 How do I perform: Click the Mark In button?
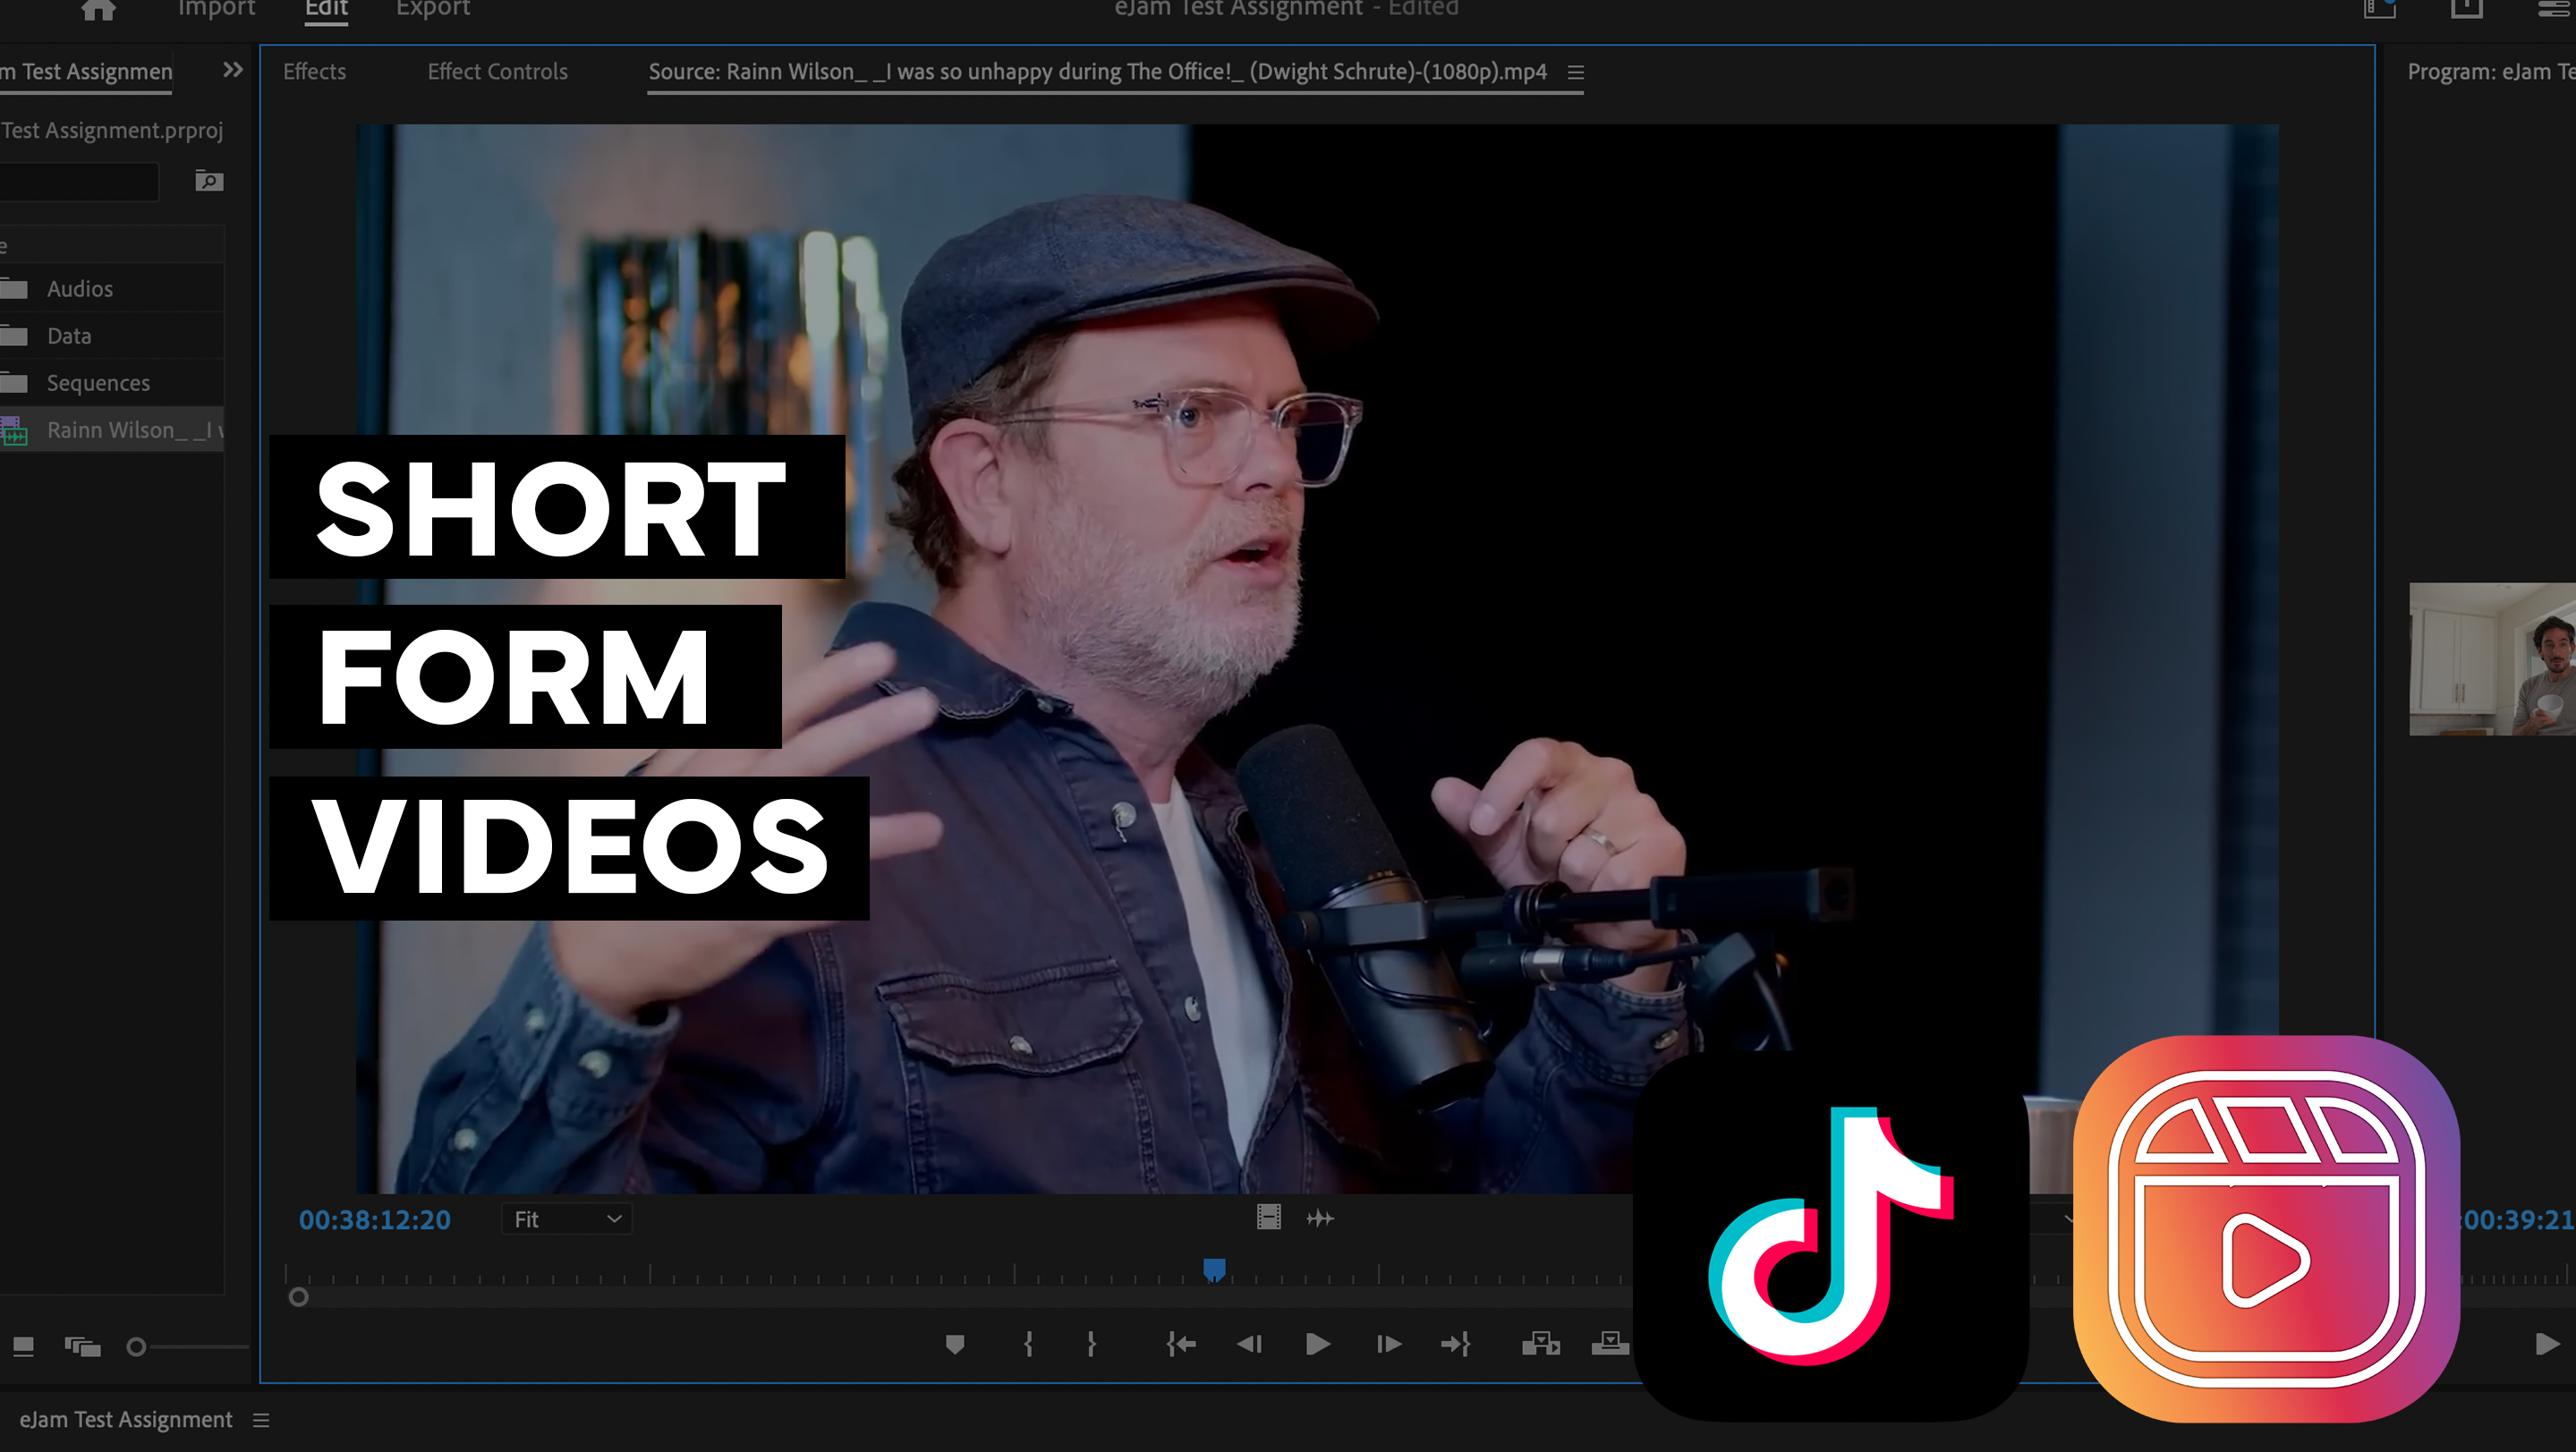pos(1028,1344)
